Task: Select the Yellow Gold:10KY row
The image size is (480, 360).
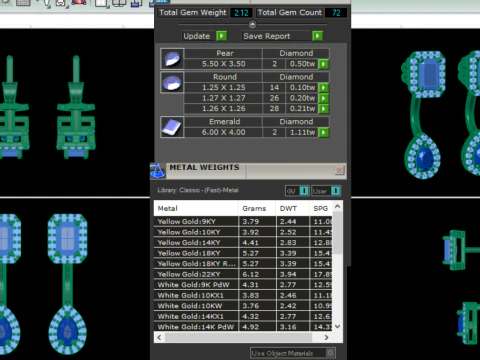Action: point(243,232)
